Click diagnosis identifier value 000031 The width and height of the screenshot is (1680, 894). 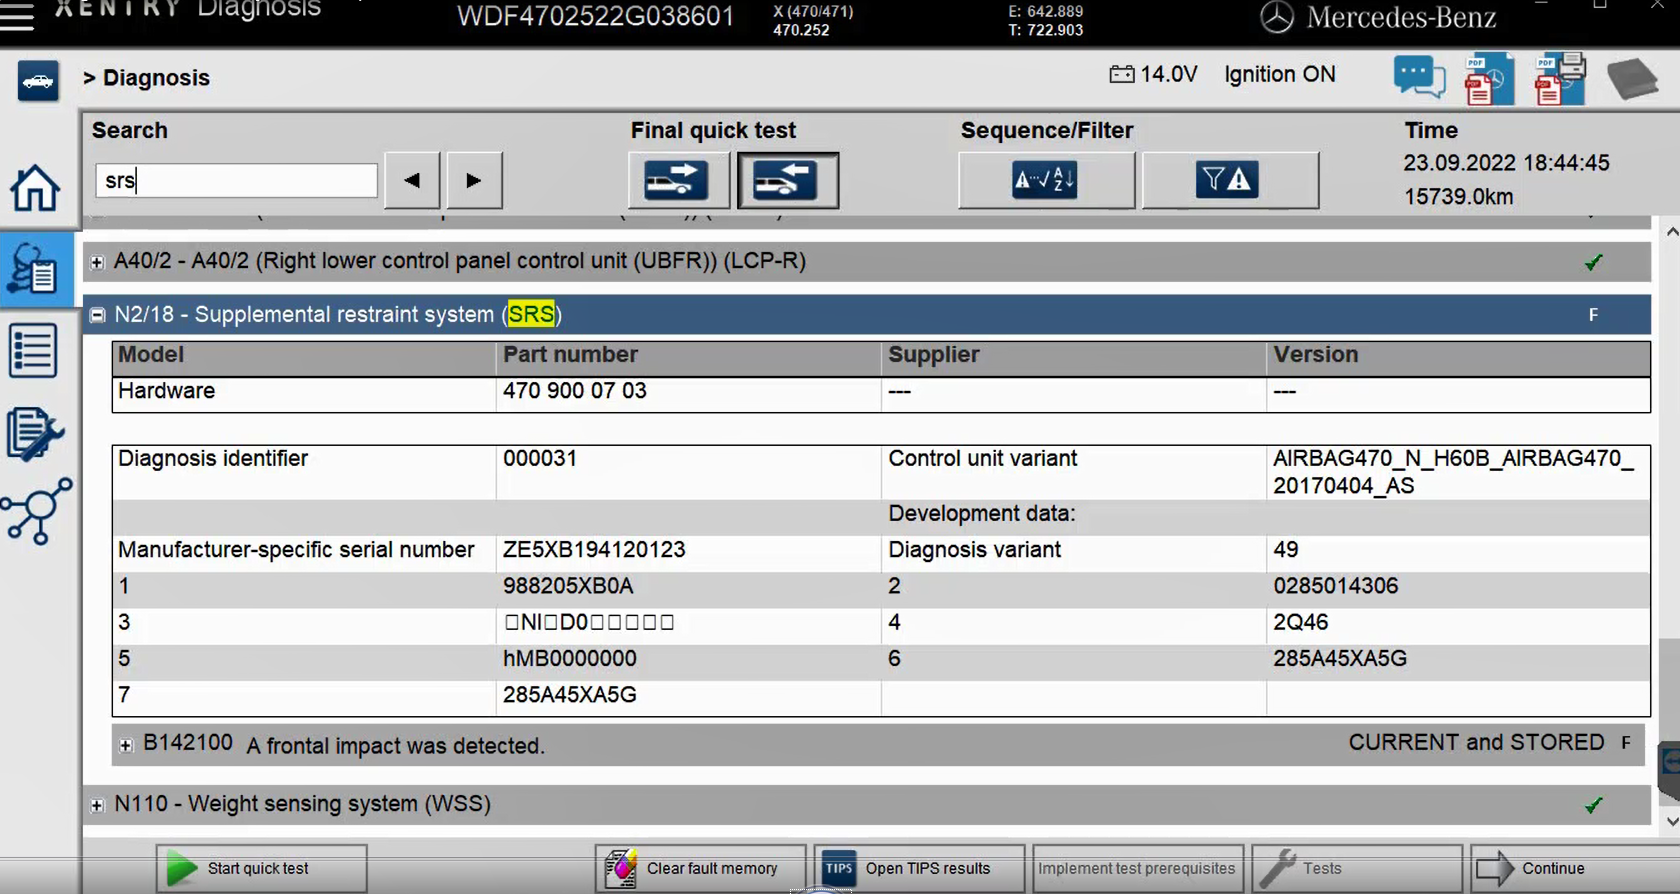(x=540, y=458)
